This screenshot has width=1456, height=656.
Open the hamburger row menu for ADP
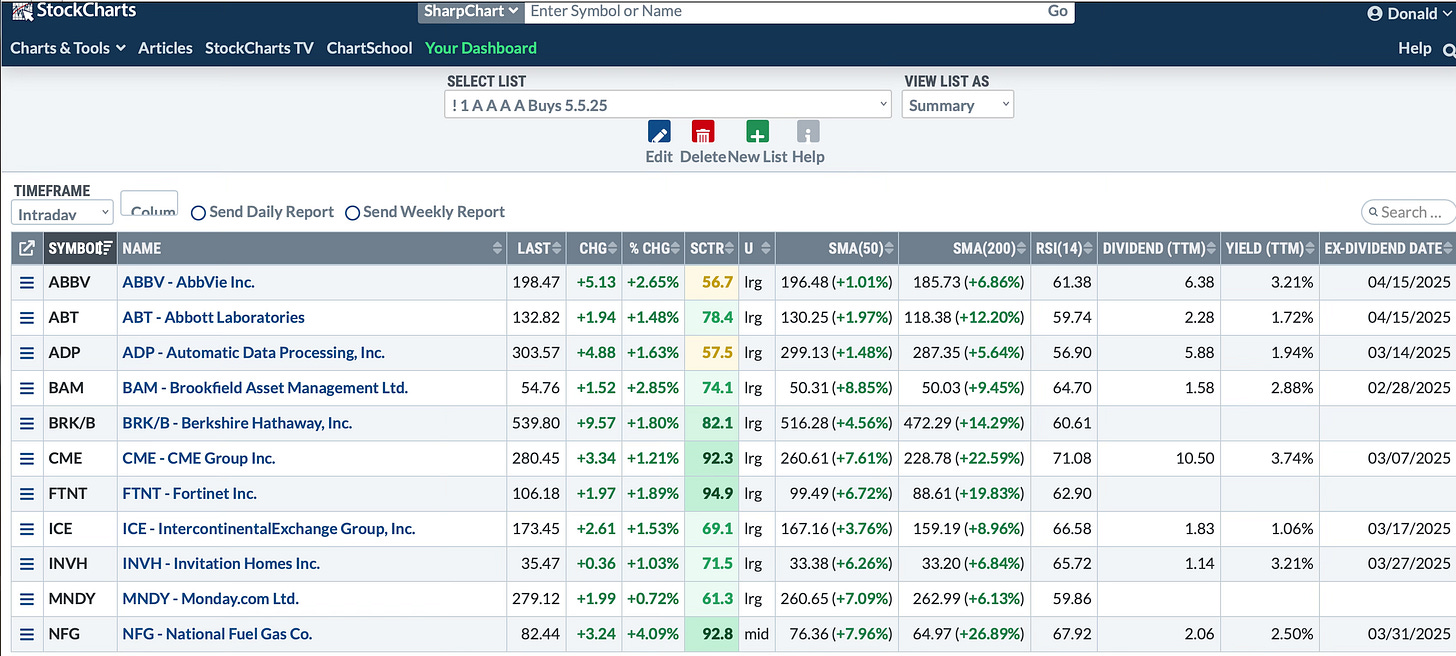click(27, 352)
